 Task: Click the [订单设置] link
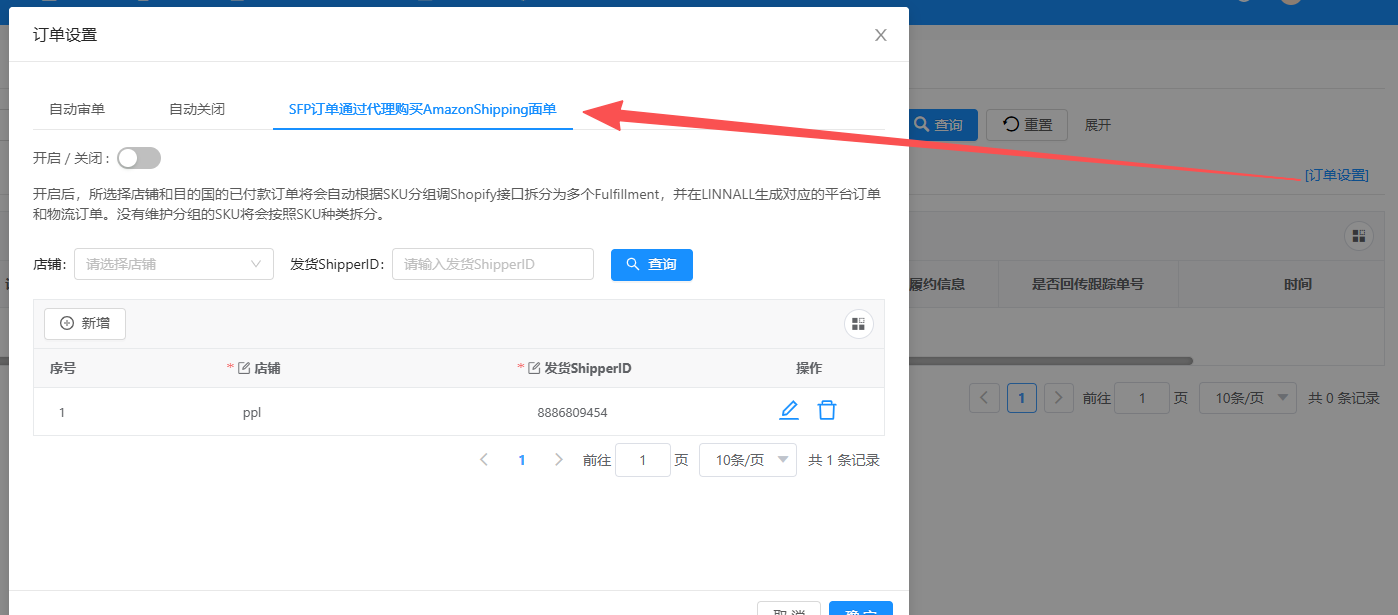pyautogui.click(x=1336, y=175)
